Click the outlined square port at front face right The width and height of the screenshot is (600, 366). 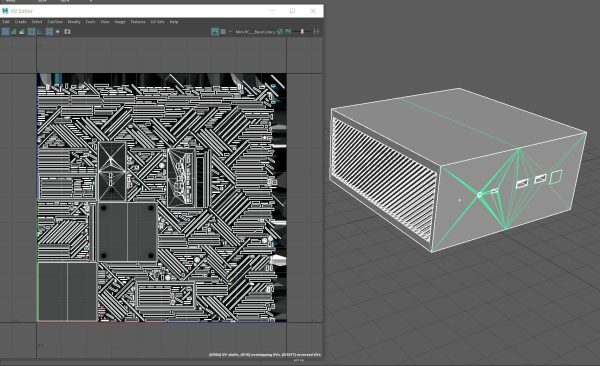click(556, 177)
